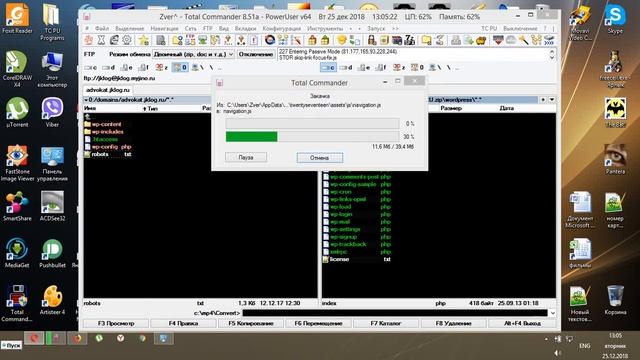
Task: Open Foxit Reader desktop shortcut
Action: click(17, 18)
